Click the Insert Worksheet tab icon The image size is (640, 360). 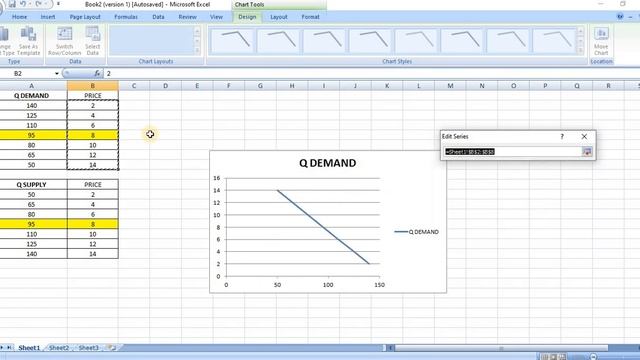[x=111, y=348]
